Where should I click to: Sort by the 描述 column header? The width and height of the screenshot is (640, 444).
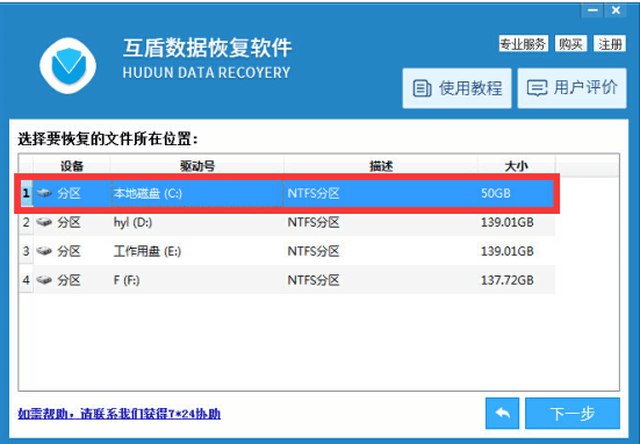coord(380,166)
